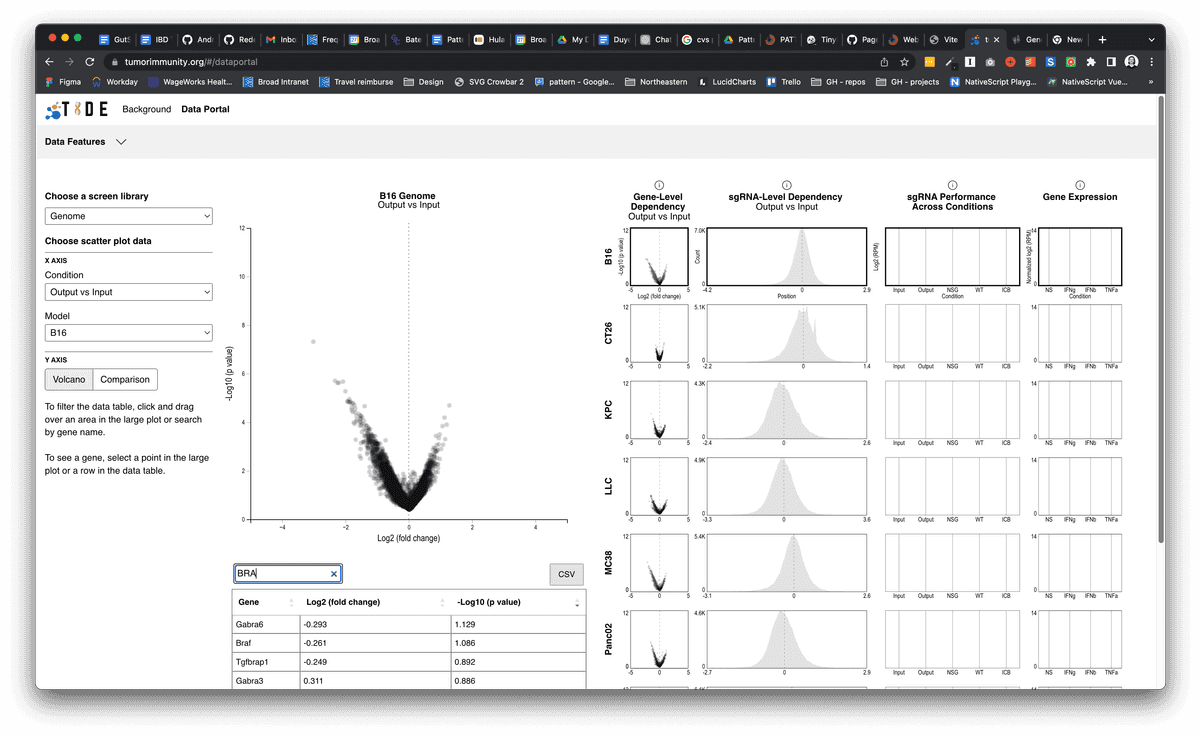Image resolution: width=1200 pixels, height=736 pixels.
Task: Click info icon above Gene Expression
Action: tap(1080, 185)
